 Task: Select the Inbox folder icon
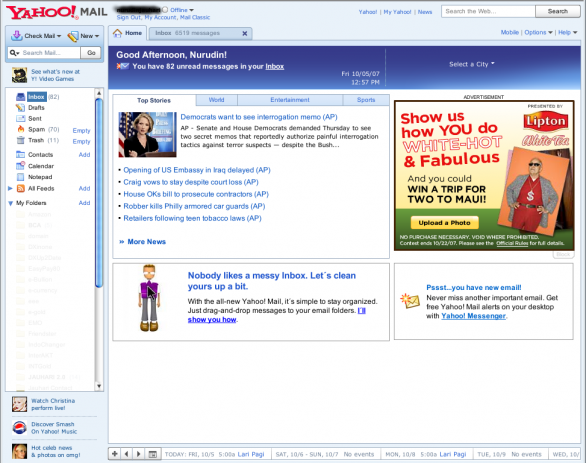click(x=21, y=97)
